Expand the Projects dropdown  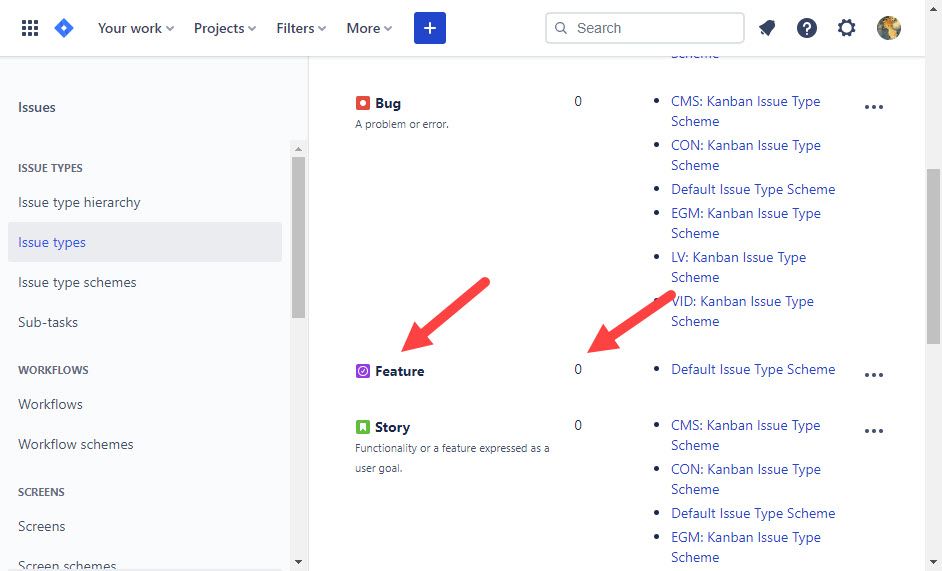coord(225,28)
